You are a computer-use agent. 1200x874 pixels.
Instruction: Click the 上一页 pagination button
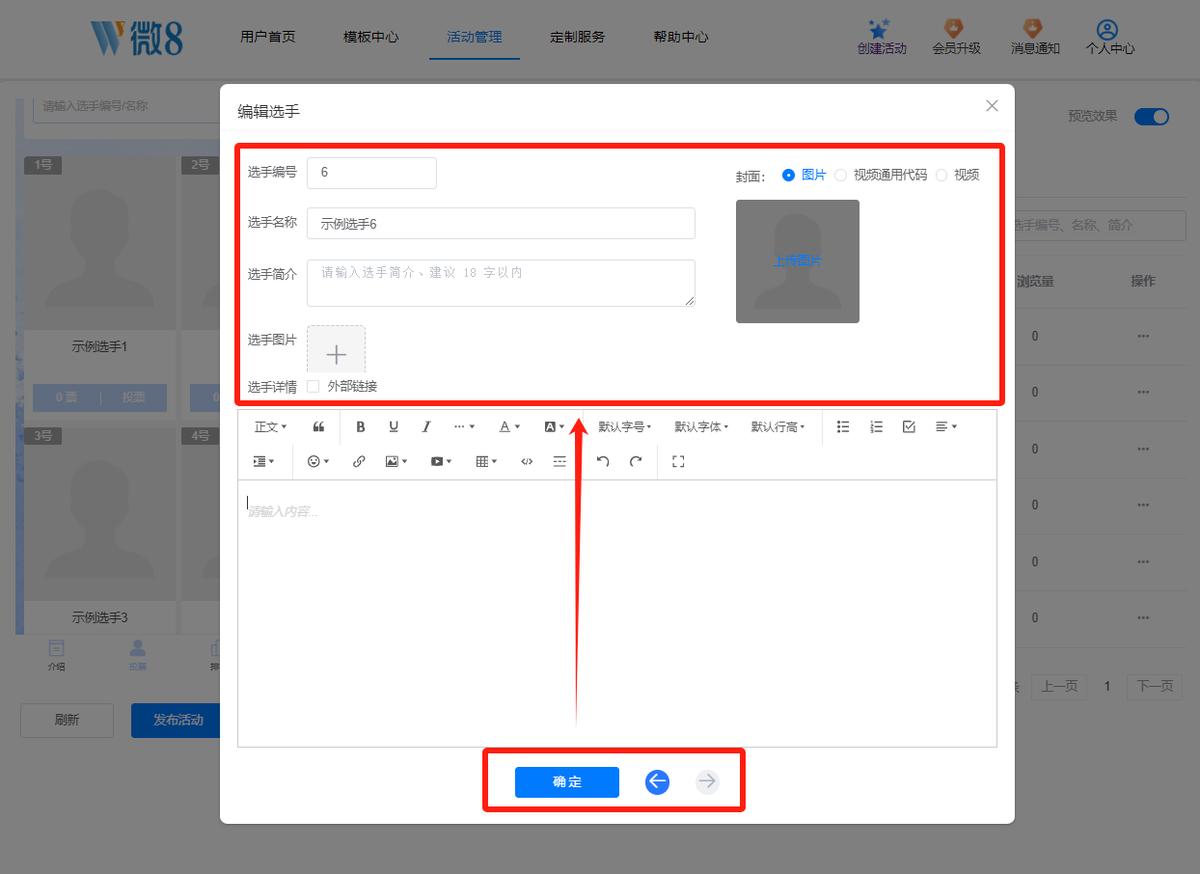click(x=1059, y=686)
